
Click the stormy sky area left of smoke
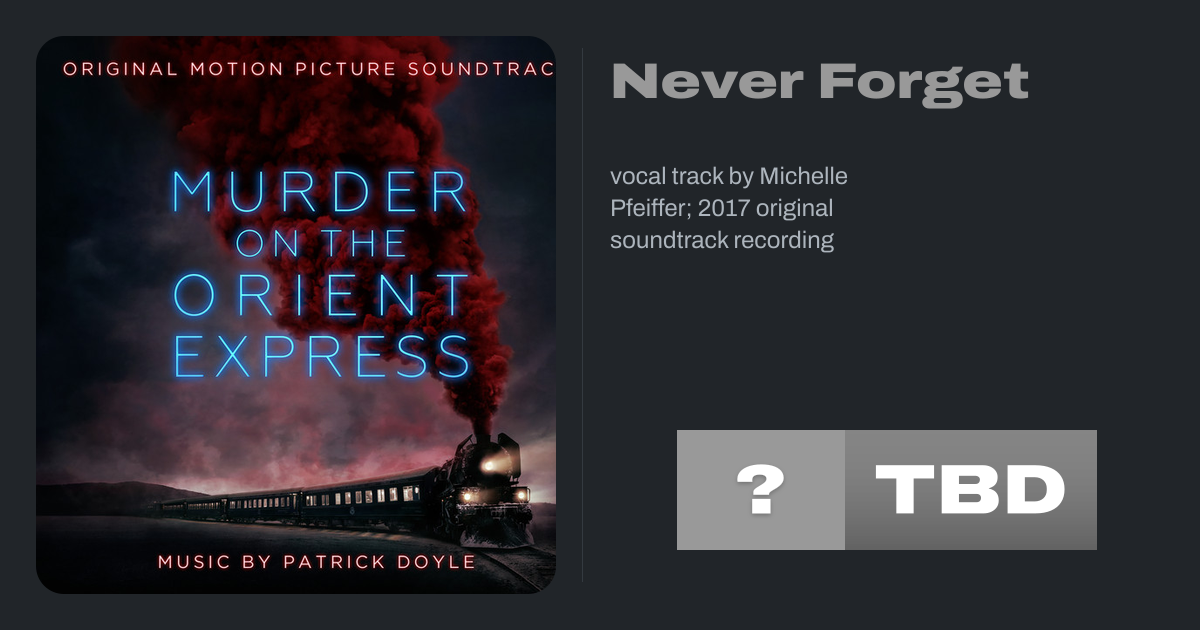(100, 250)
